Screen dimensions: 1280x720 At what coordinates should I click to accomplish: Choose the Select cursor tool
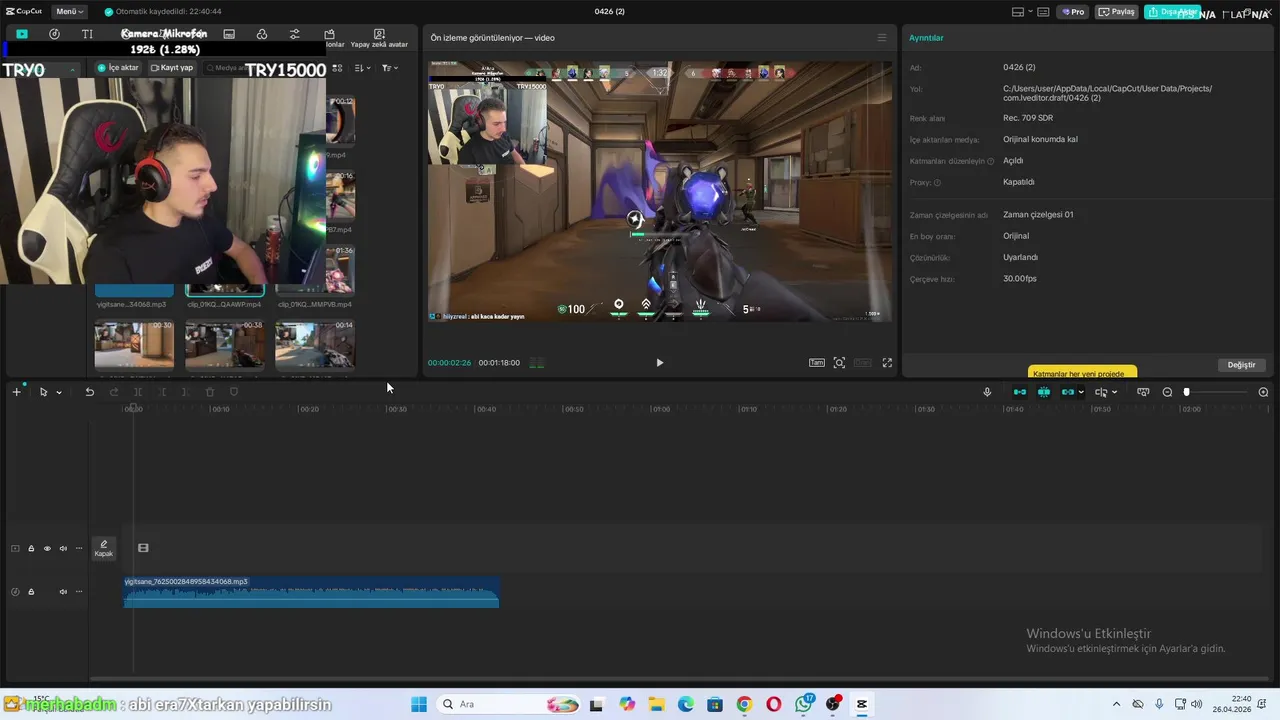click(43, 392)
